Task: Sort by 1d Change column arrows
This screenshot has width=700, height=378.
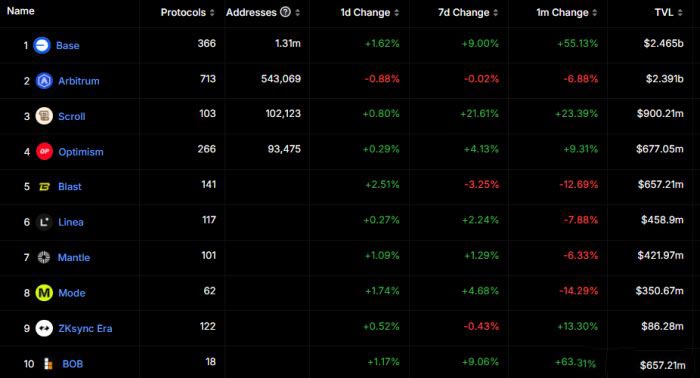Action: [x=396, y=12]
